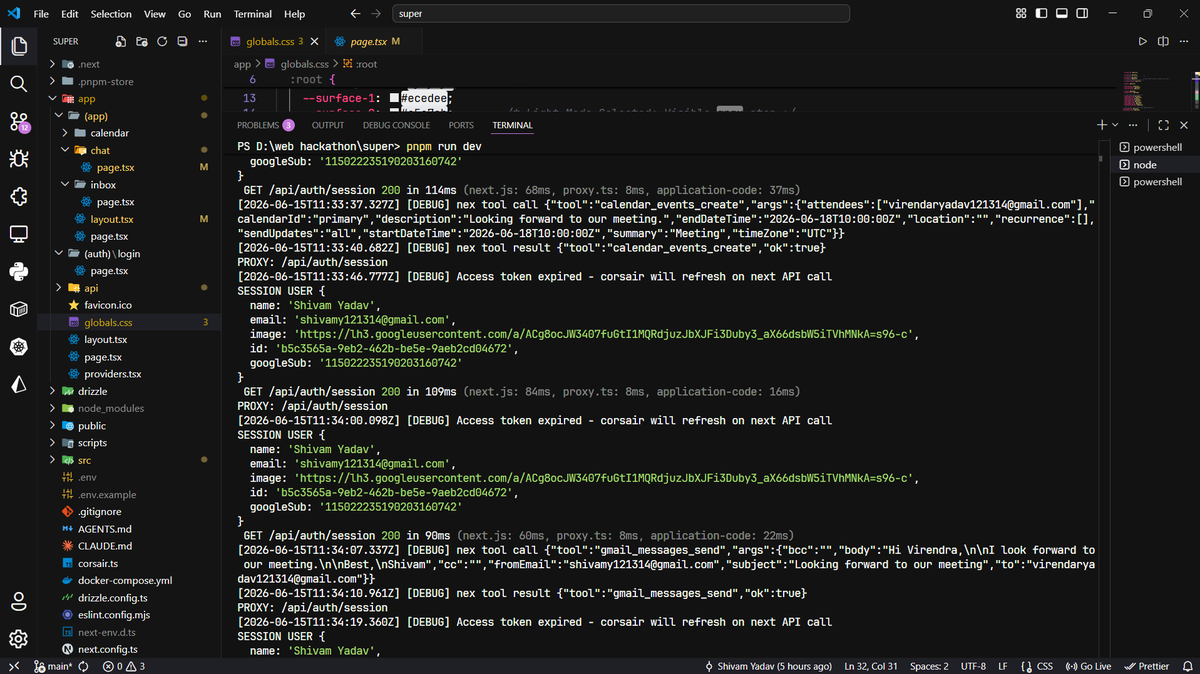Open the Selection menu

(111, 14)
